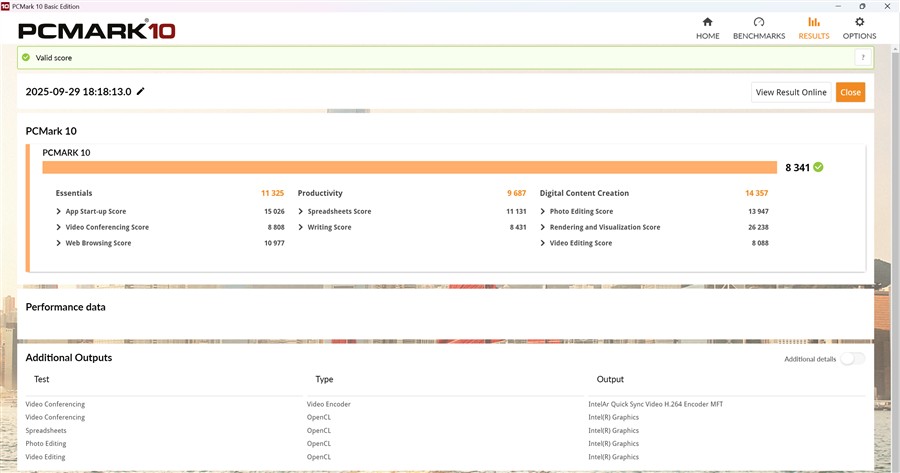Click the PCMark 10 logo
Viewport: 900px width, 473px height.
click(97, 30)
